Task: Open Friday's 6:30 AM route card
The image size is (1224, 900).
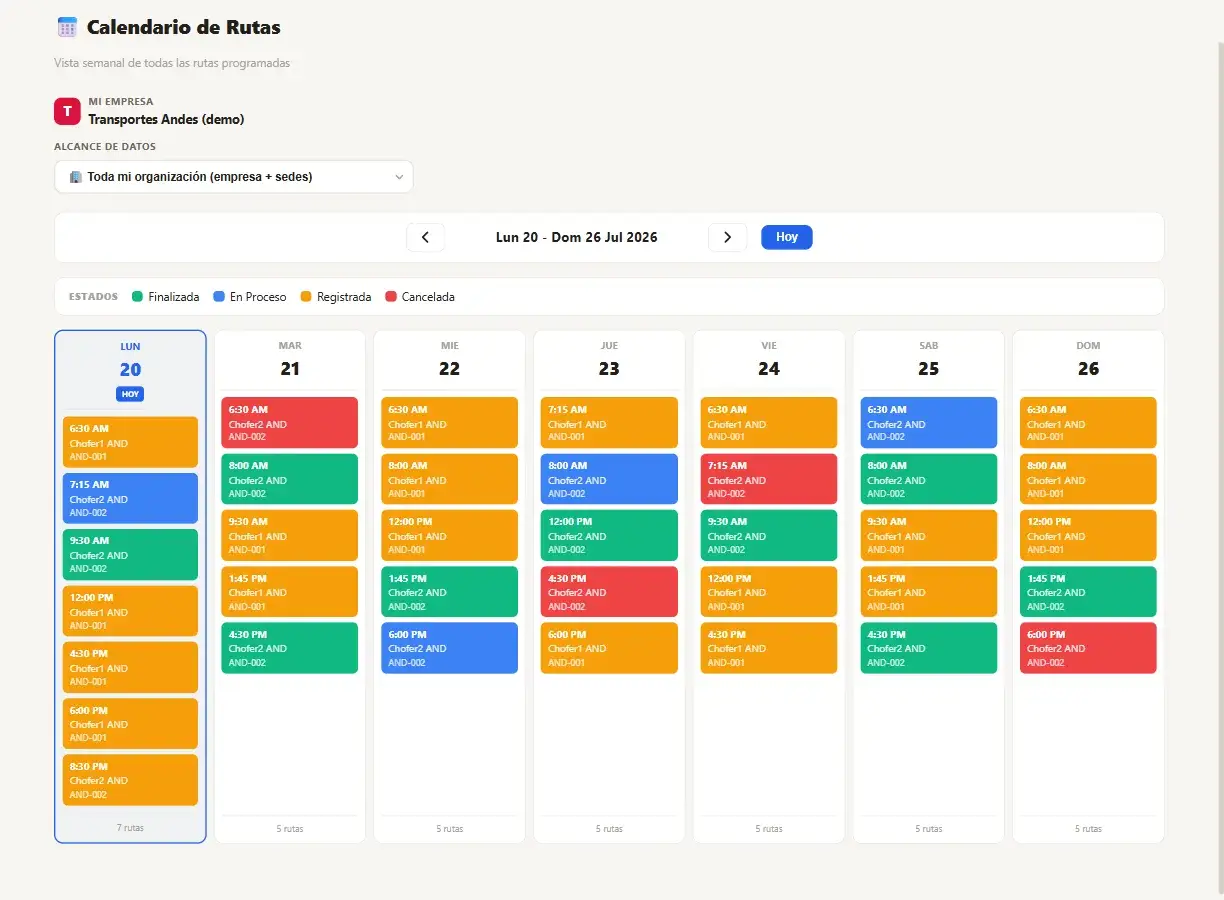Action: point(769,423)
